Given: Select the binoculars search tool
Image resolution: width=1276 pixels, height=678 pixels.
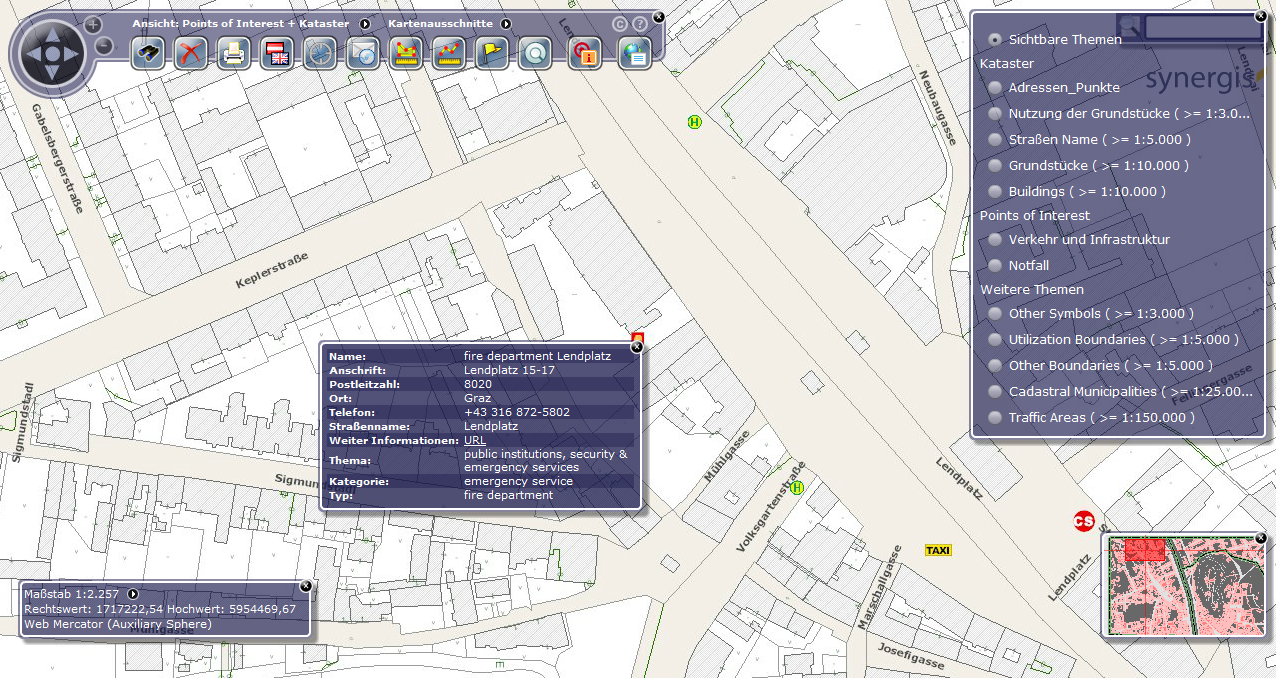Looking at the screenshot, I should click(148, 53).
